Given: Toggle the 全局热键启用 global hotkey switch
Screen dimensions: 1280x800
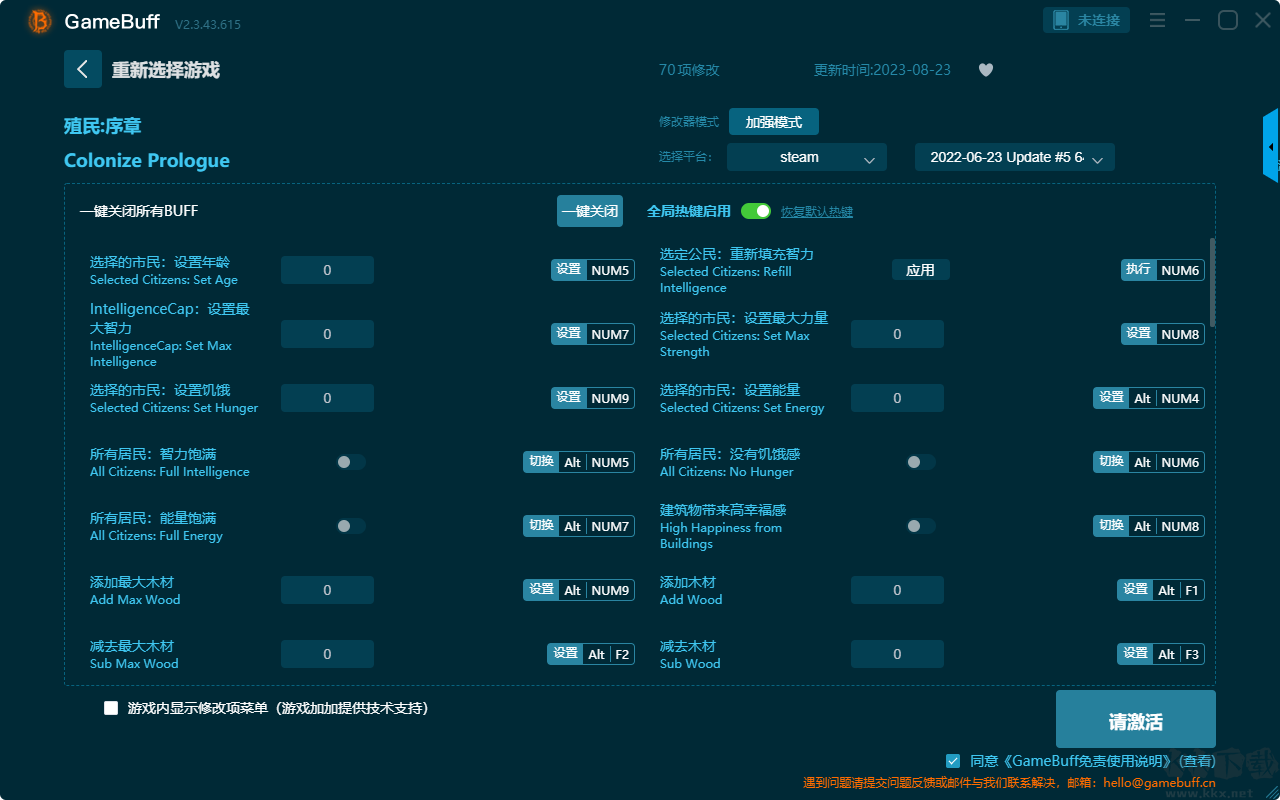Looking at the screenshot, I should pos(756,211).
